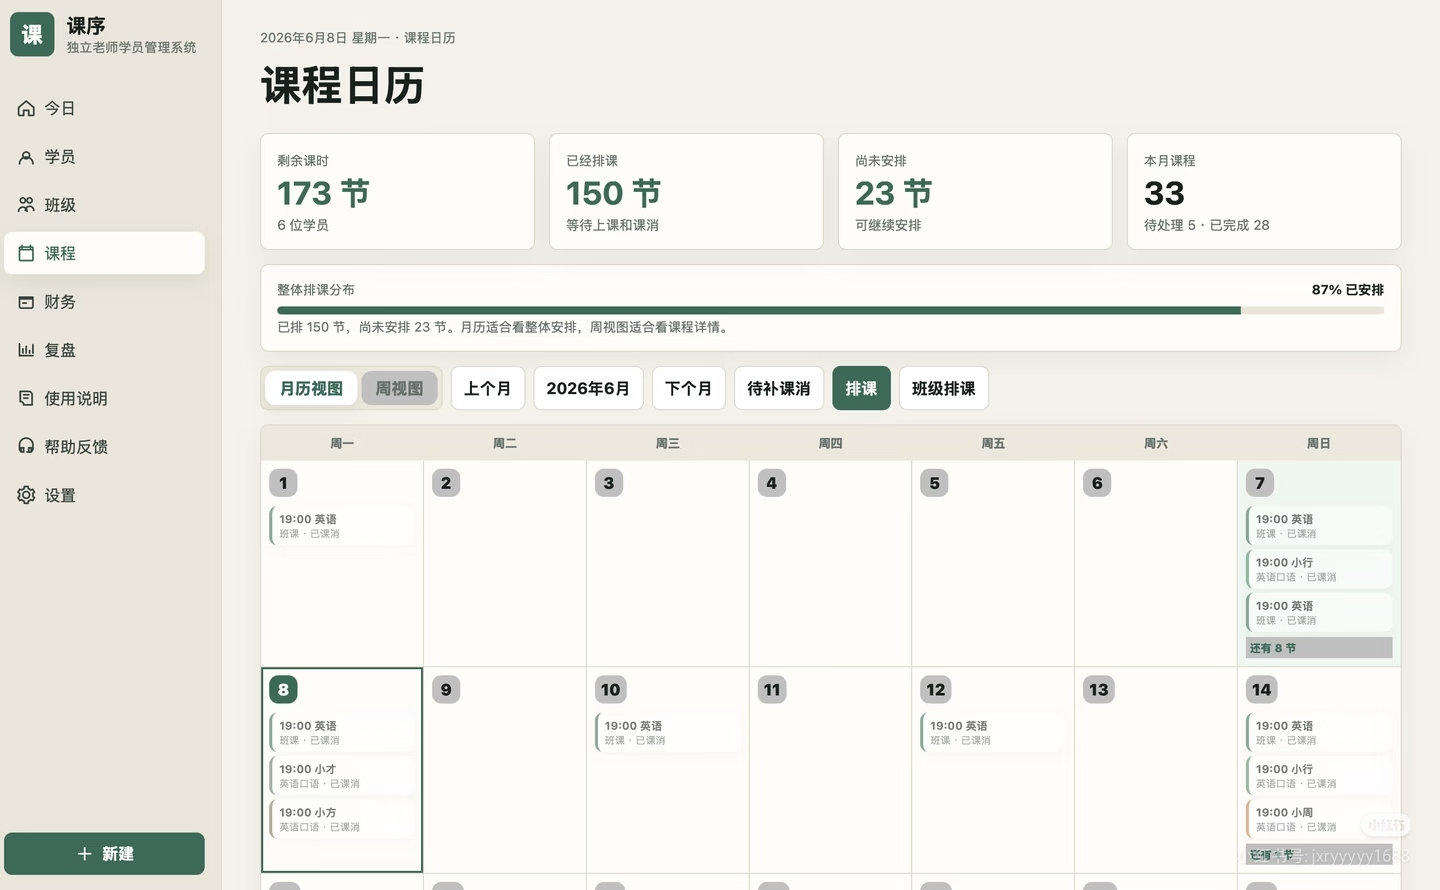Open the 19:00 小方 event on day 8
The image size is (1440, 890).
[x=342, y=819]
